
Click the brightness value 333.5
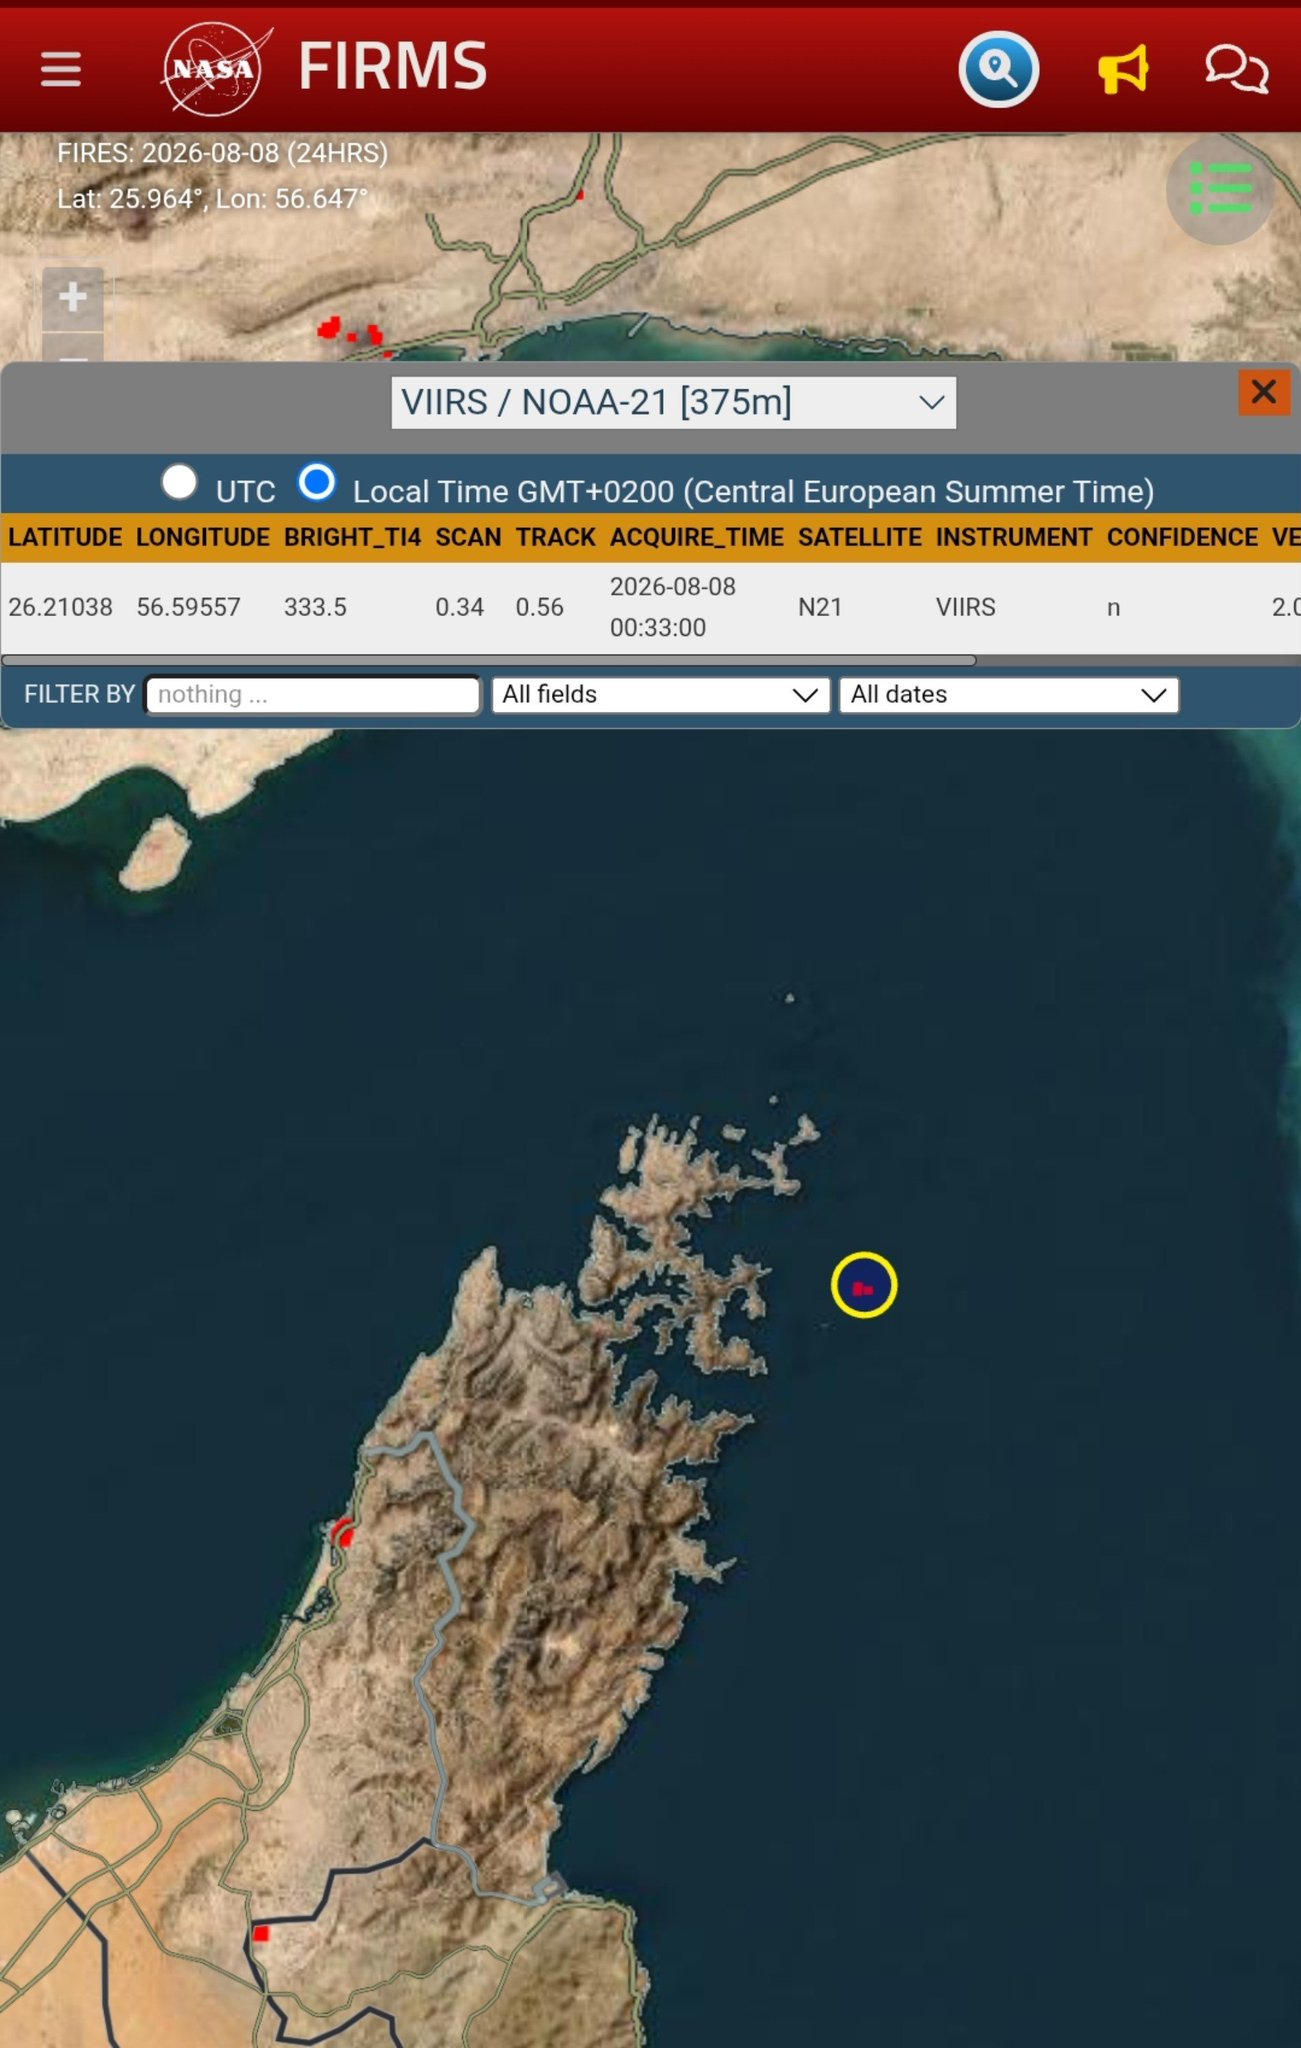click(x=315, y=607)
